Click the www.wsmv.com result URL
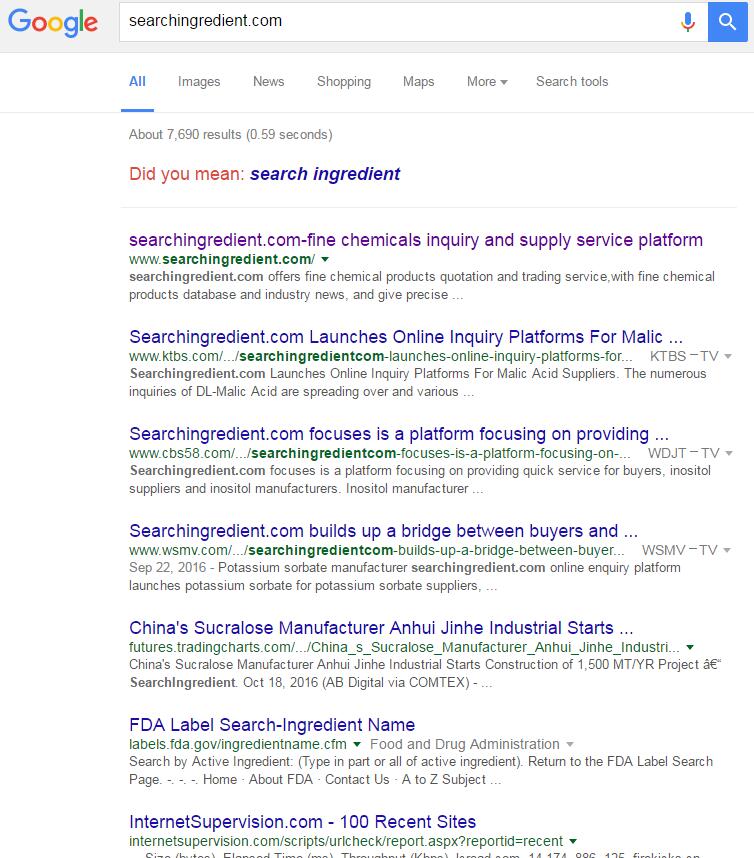The width and height of the screenshot is (754, 858). pyautogui.click(x=376, y=550)
